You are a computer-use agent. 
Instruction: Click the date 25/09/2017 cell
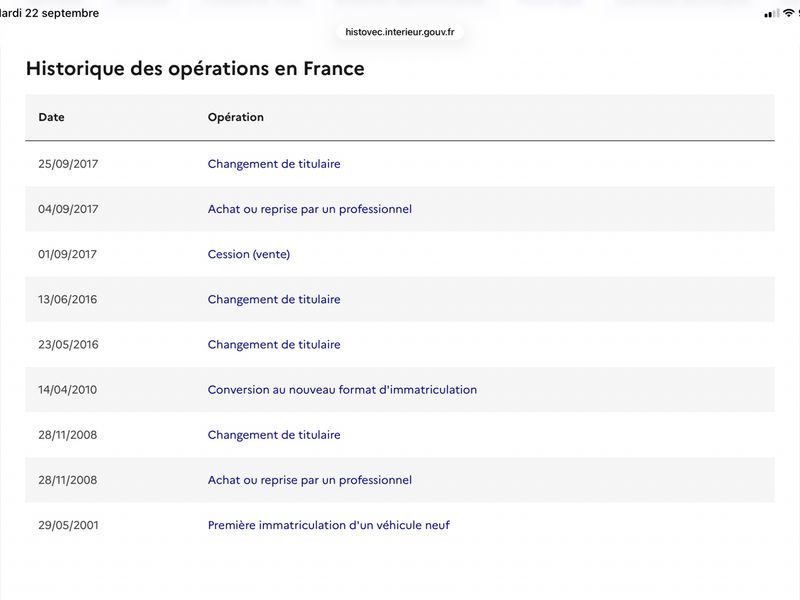click(x=68, y=164)
